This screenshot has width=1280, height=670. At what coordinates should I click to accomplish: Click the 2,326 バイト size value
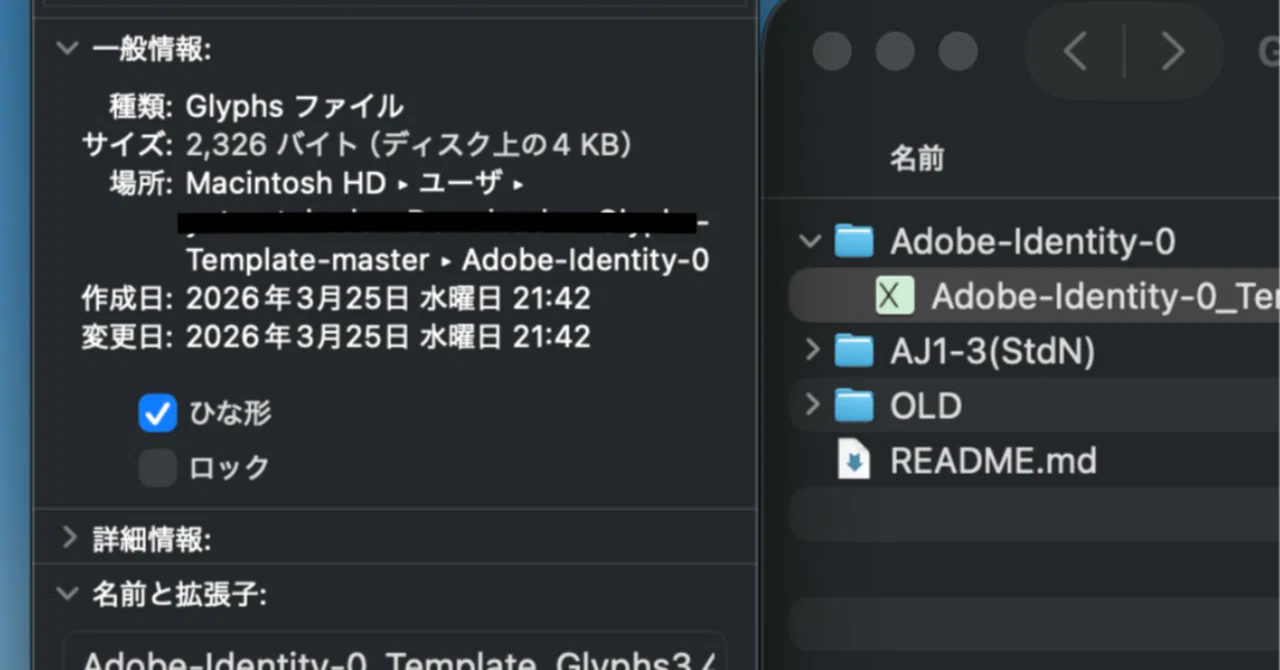pos(409,145)
